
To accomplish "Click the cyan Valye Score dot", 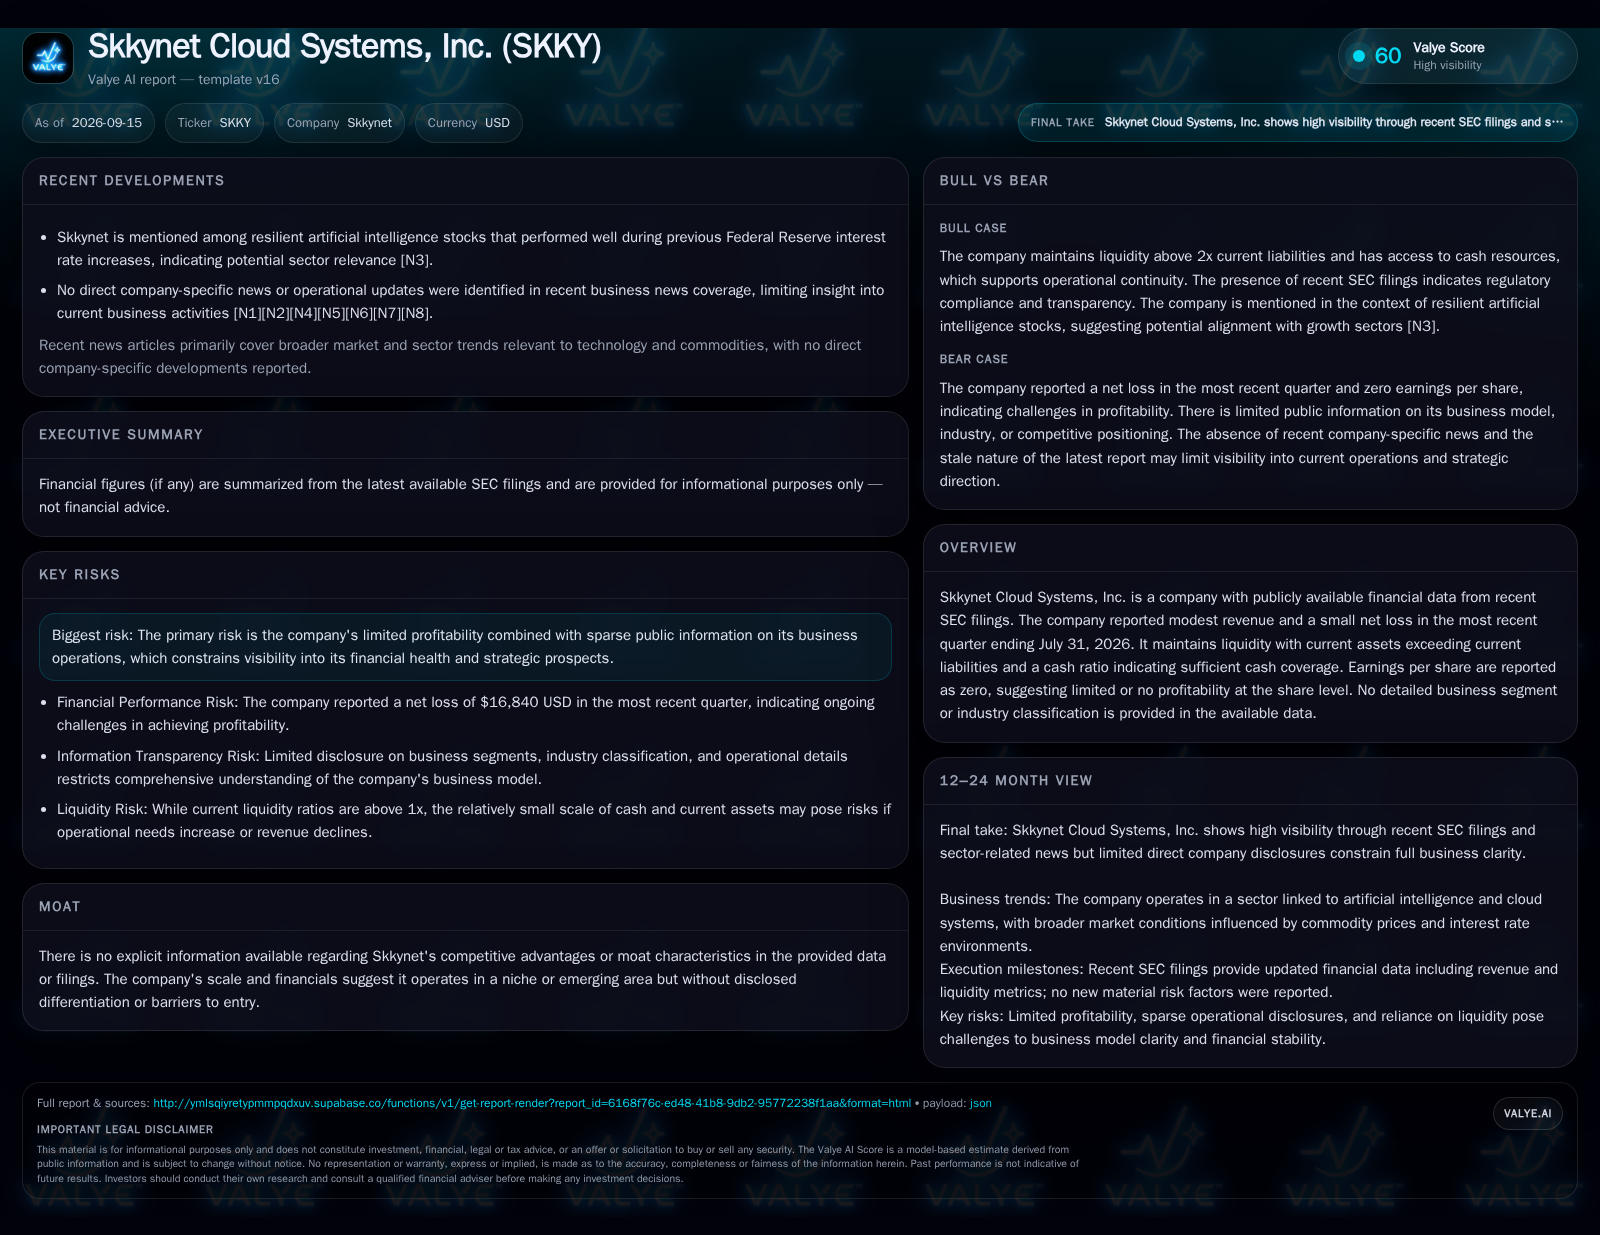I will click(x=1359, y=56).
